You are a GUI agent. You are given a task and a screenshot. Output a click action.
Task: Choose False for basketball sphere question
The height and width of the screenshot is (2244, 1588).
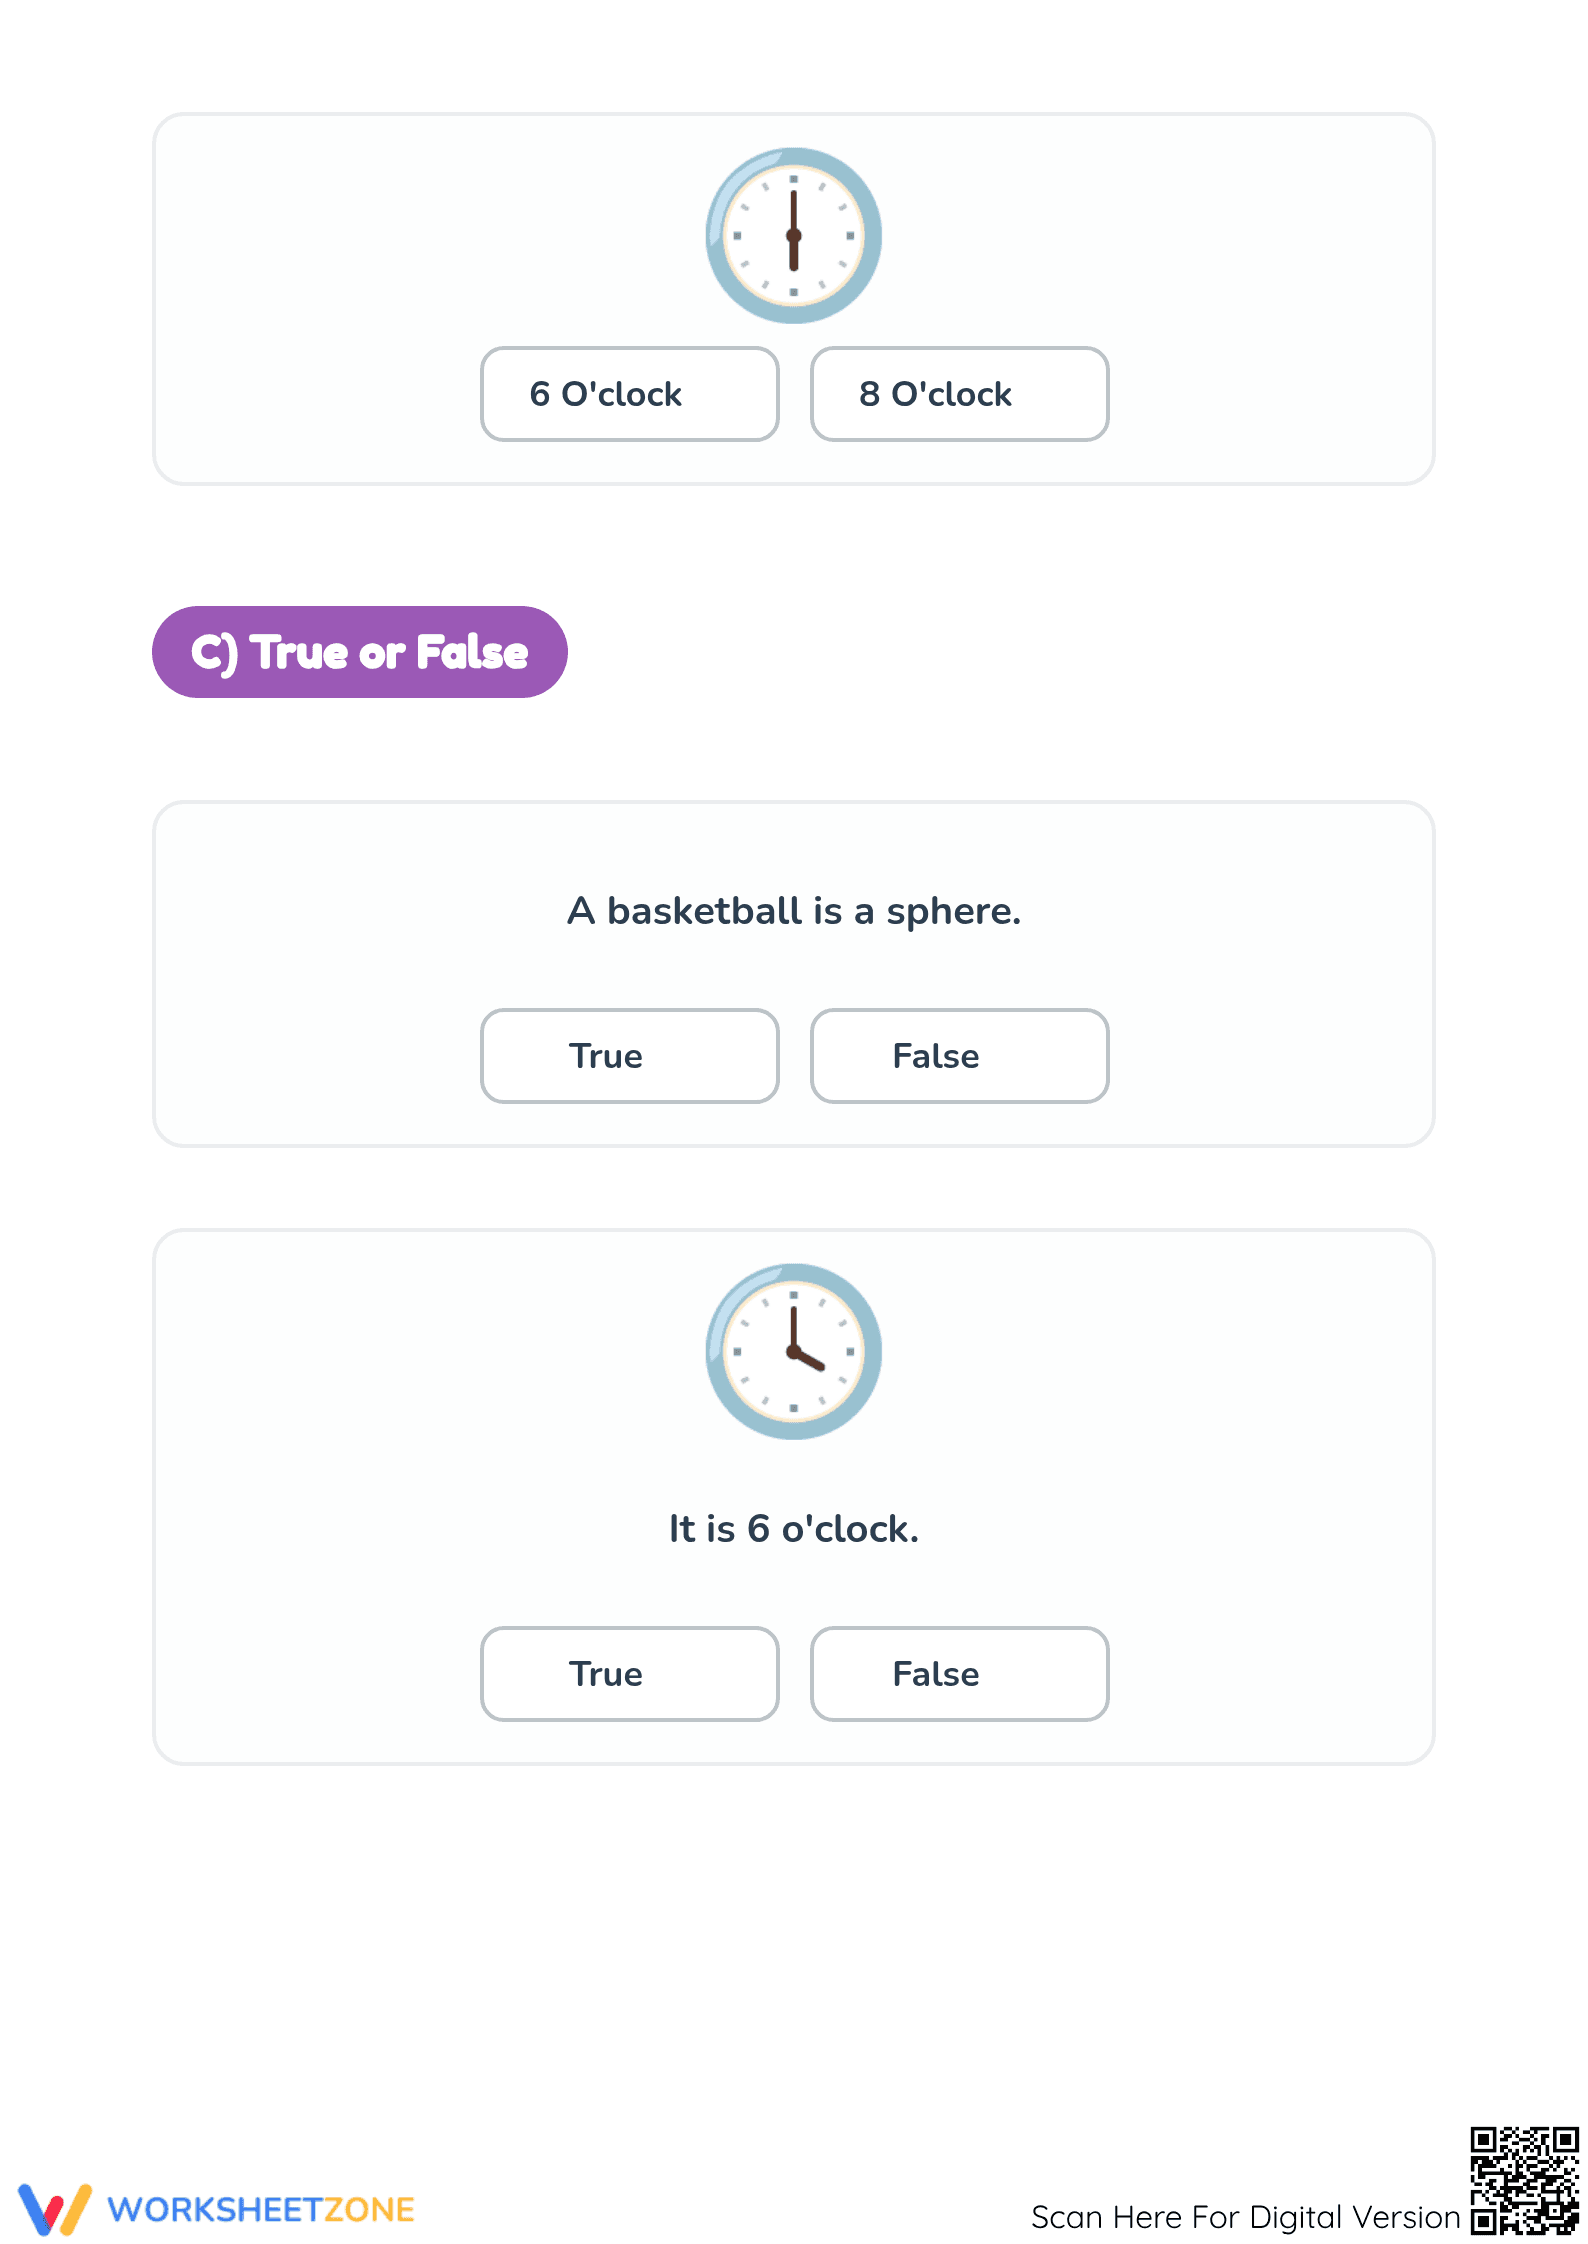point(959,1056)
